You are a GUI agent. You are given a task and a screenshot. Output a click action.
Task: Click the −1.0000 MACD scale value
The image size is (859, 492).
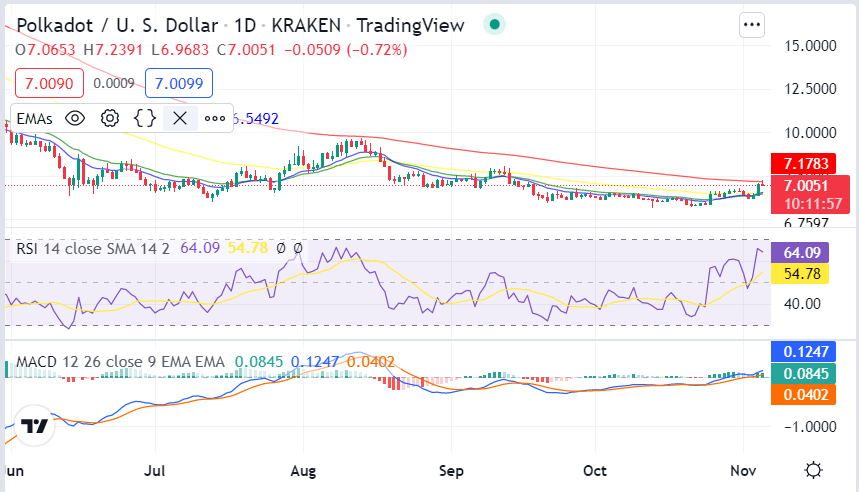click(810, 426)
